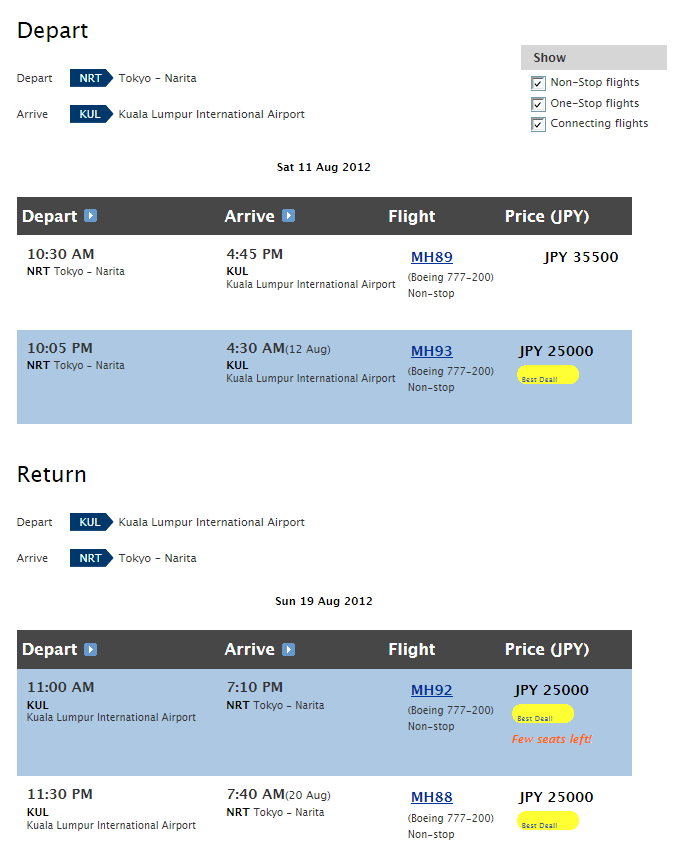The height and width of the screenshot is (865, 687).
Task: Sort return flights by Arrive arrow icon
Action: [x=289, y=649]
